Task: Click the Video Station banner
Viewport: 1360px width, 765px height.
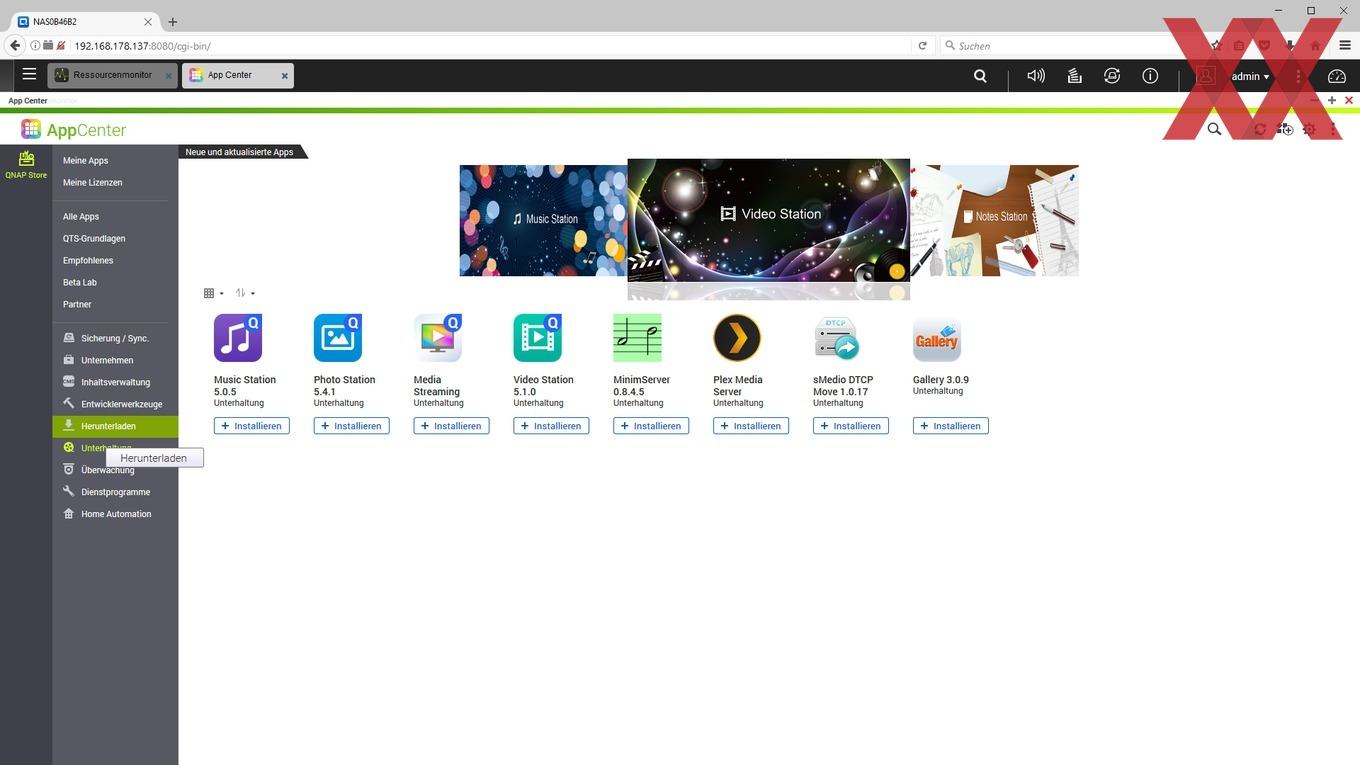Action: [769, 221]
